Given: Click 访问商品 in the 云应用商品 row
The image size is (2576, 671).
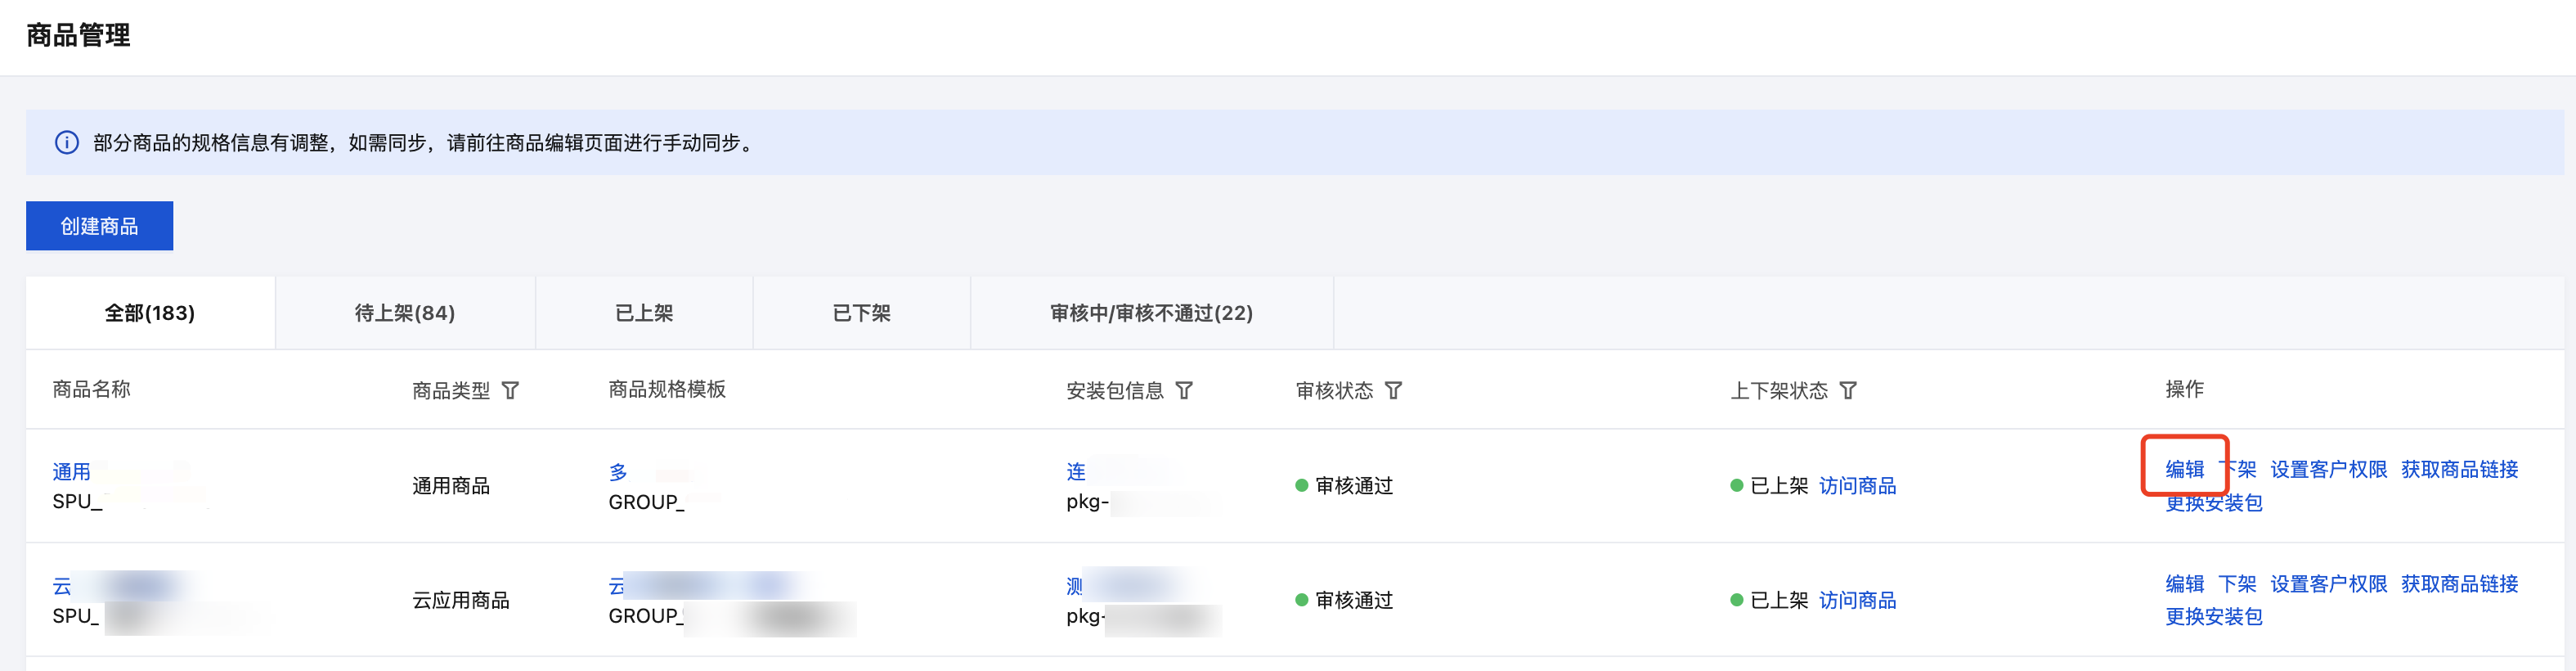Looking at the screenshot, I should (1857, 600).
